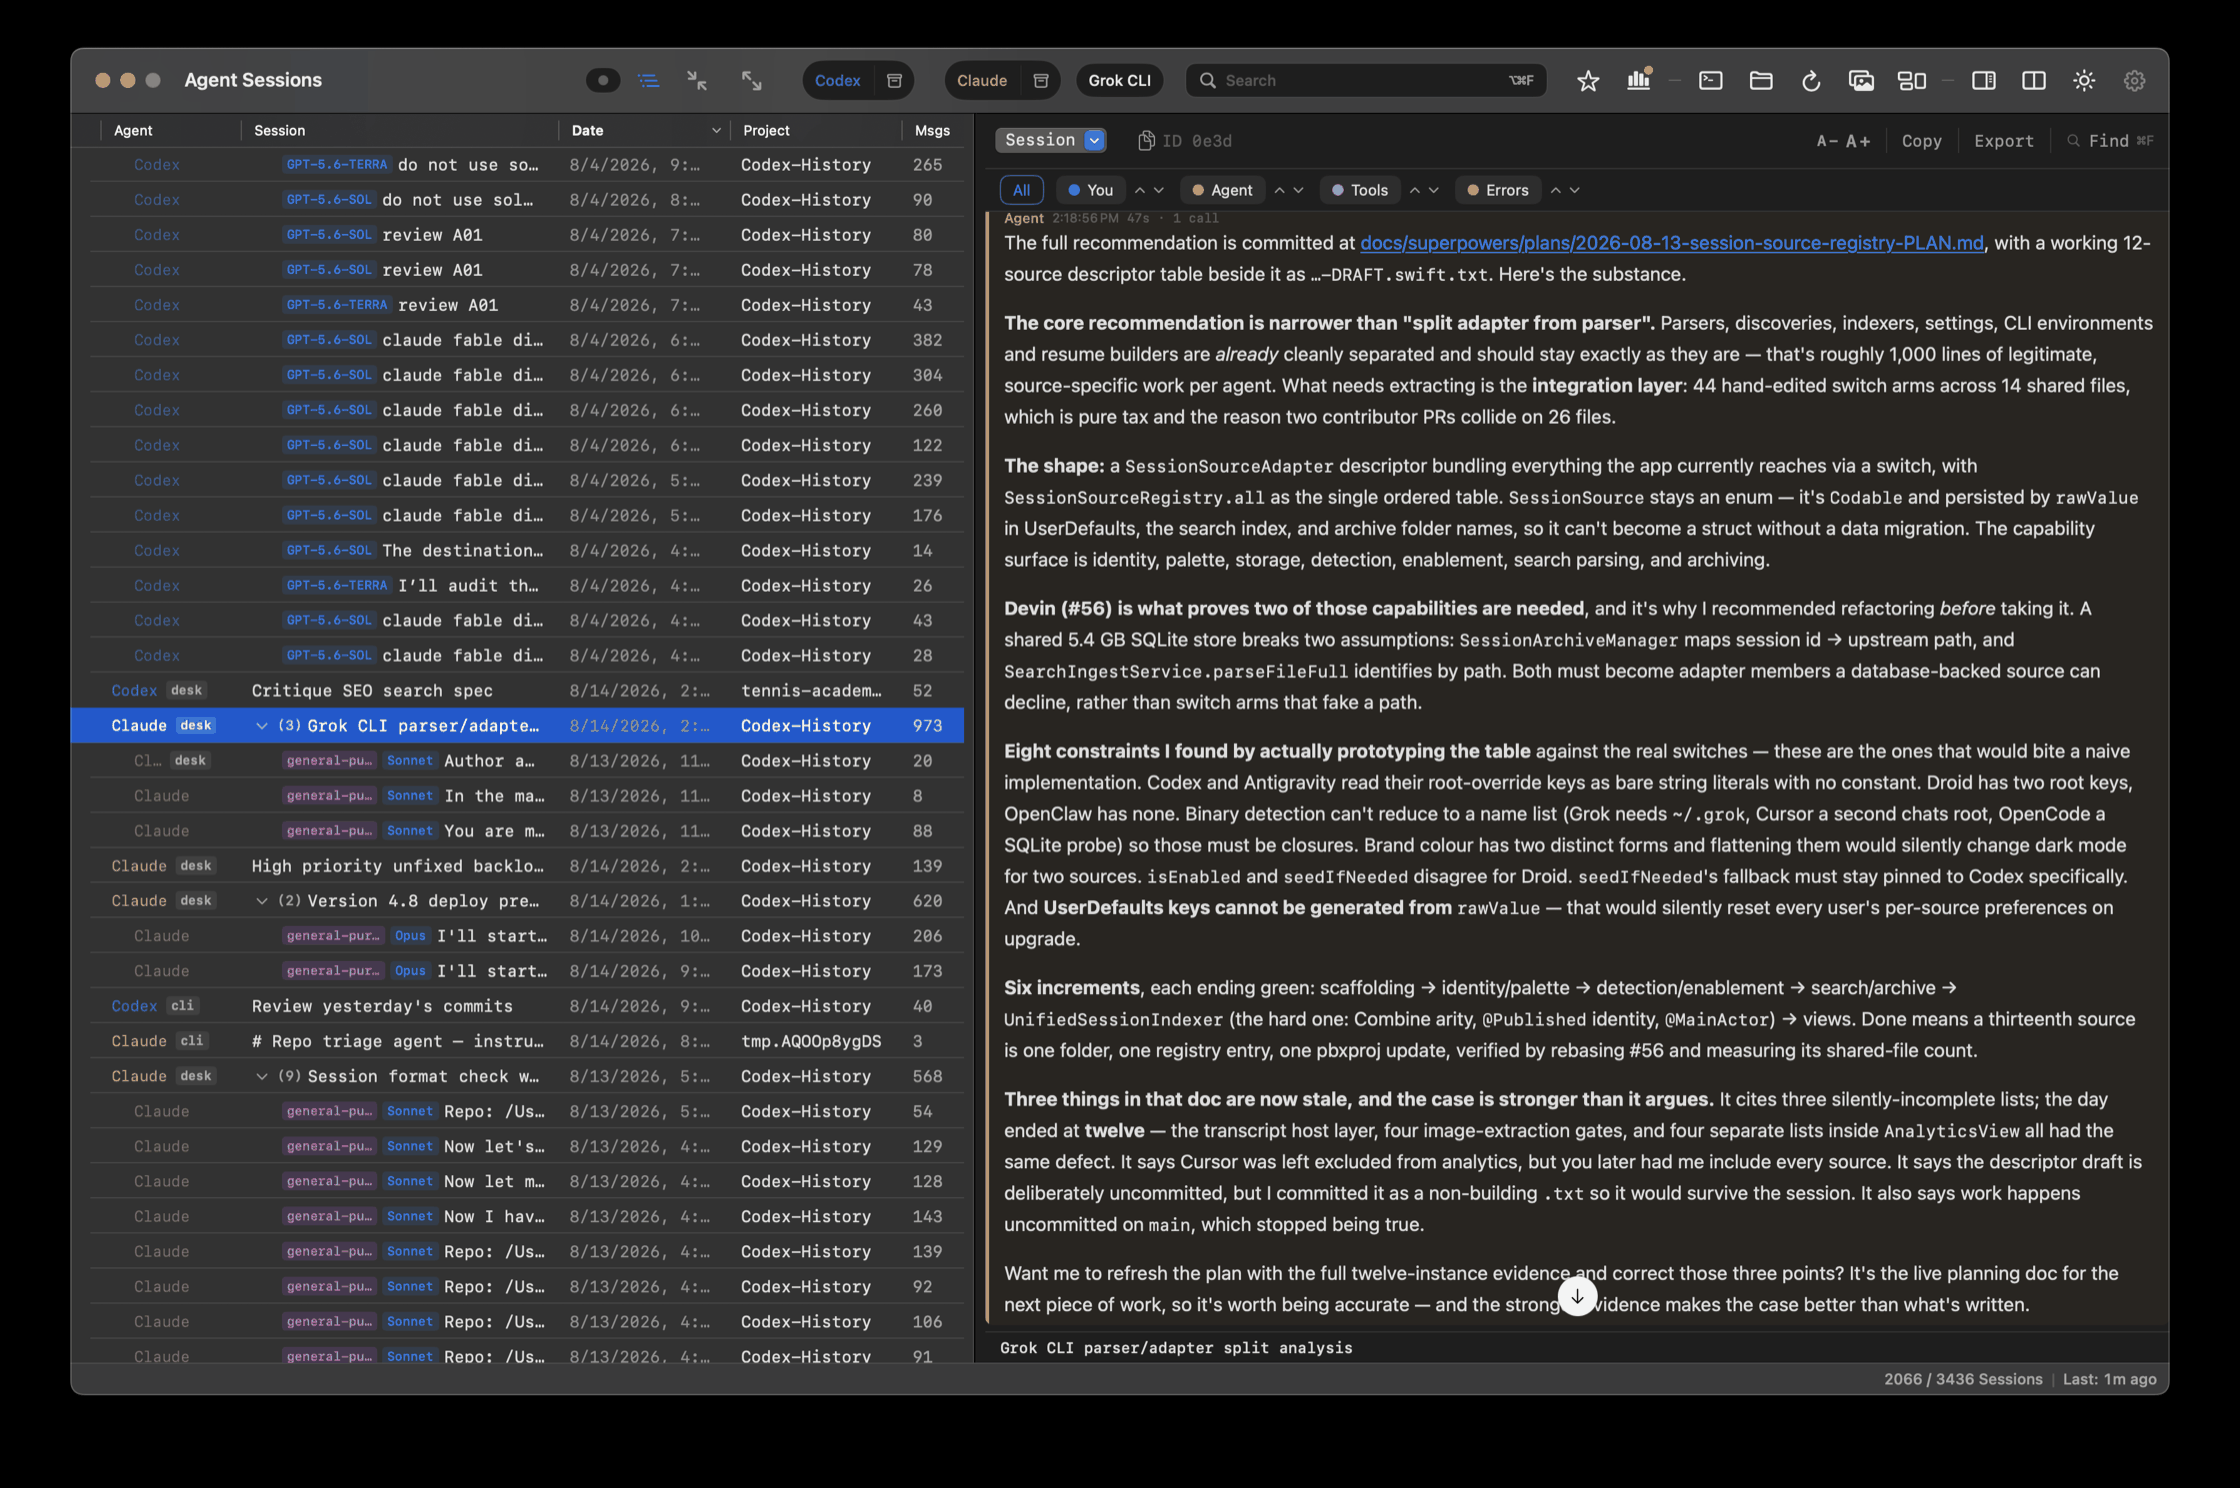Click the Export button
Screen dimensions: 2240x1488
pyautogui.click(x=2003, y=141)
